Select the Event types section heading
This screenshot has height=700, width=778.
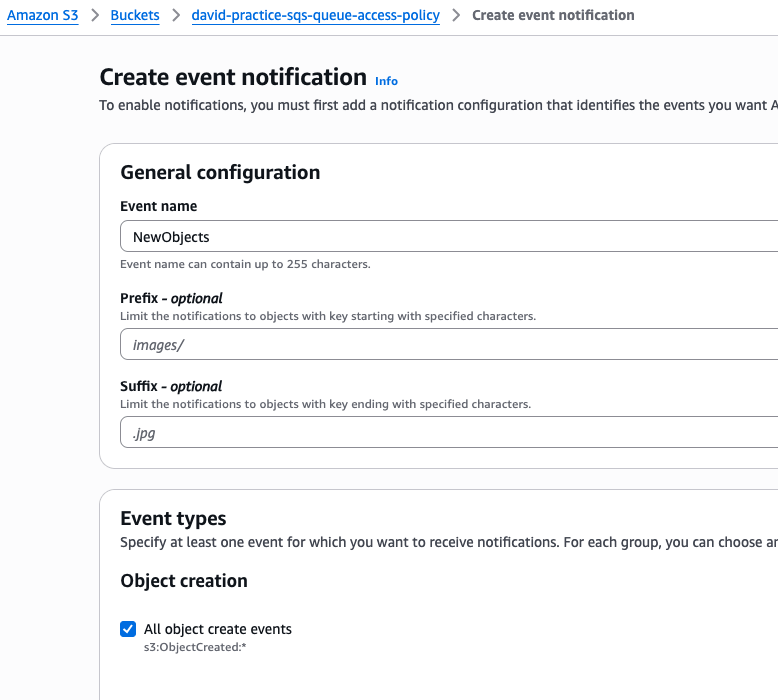tap(173, 518)
